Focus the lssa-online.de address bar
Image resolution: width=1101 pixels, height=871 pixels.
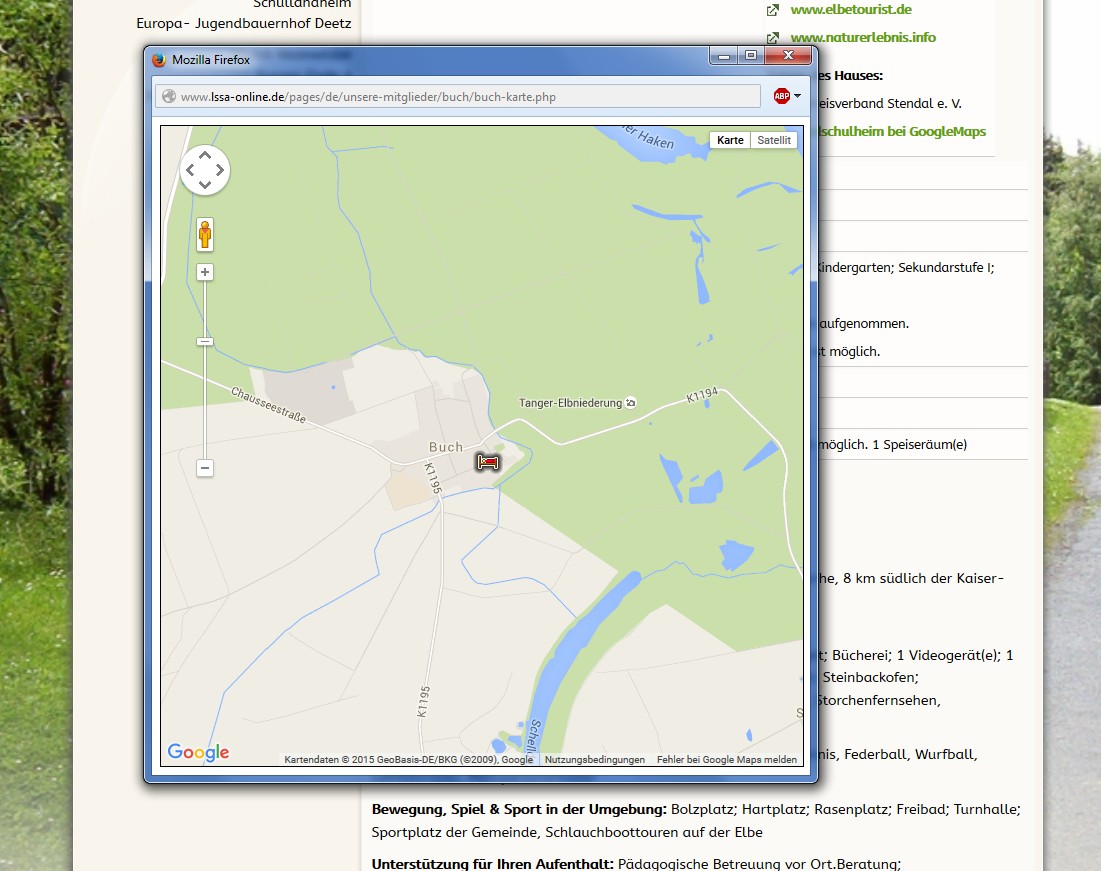click(x=457, y=96)
